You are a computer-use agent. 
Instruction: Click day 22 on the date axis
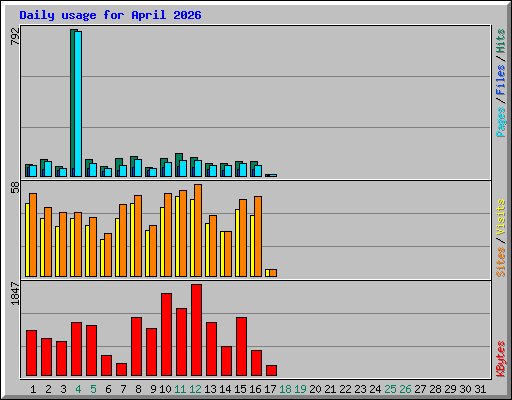345,389
